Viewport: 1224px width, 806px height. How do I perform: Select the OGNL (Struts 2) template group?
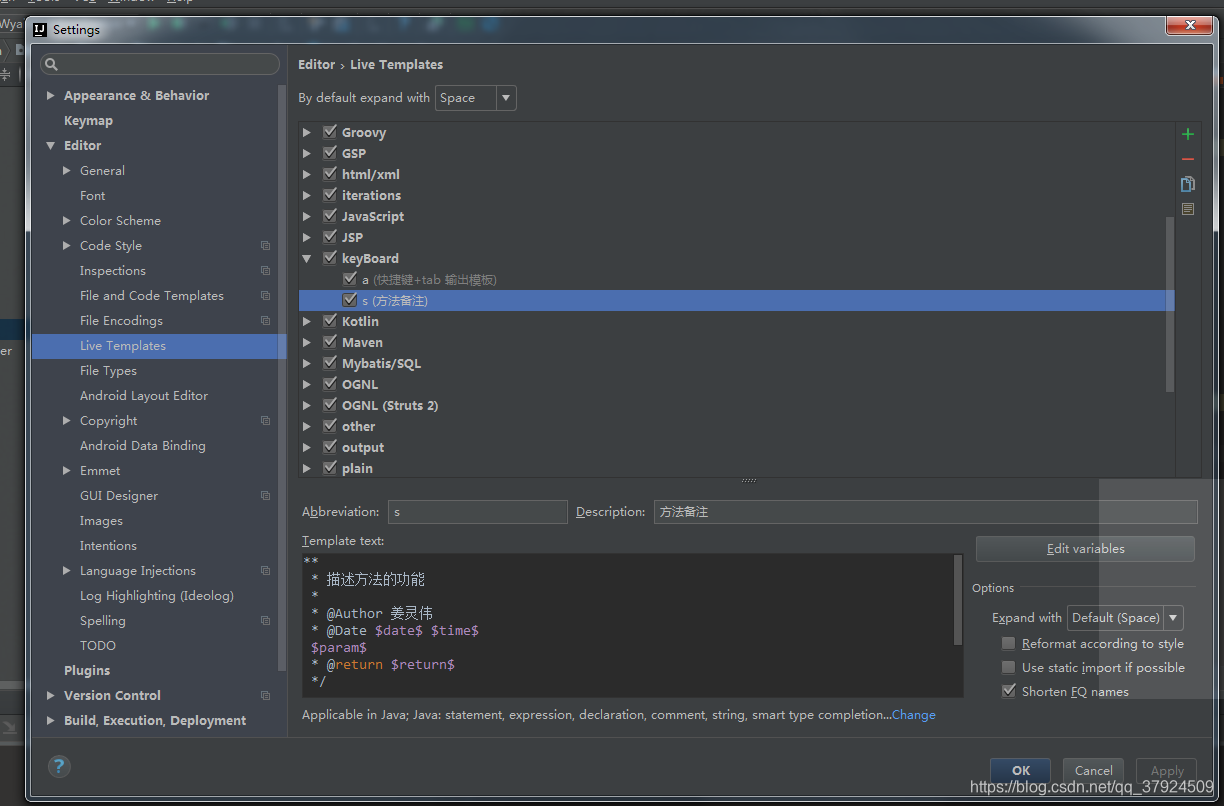coord(390,405)
